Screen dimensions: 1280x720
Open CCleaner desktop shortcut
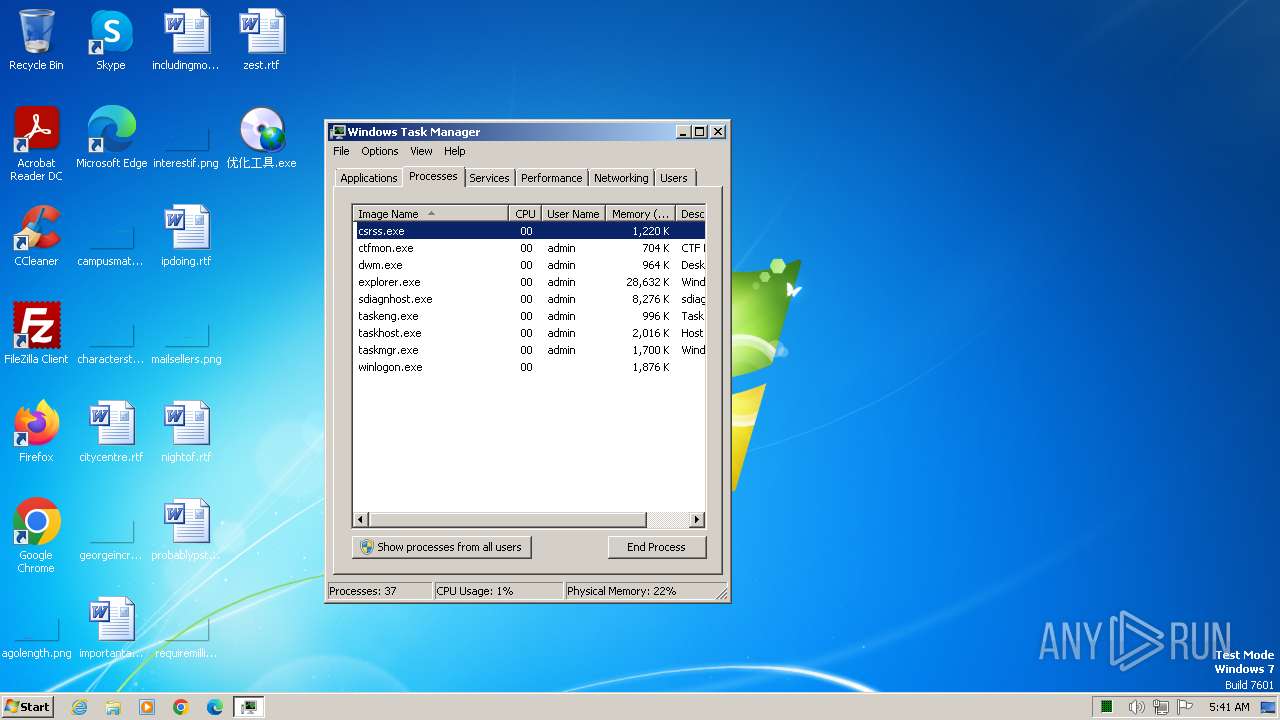[36, 237]
